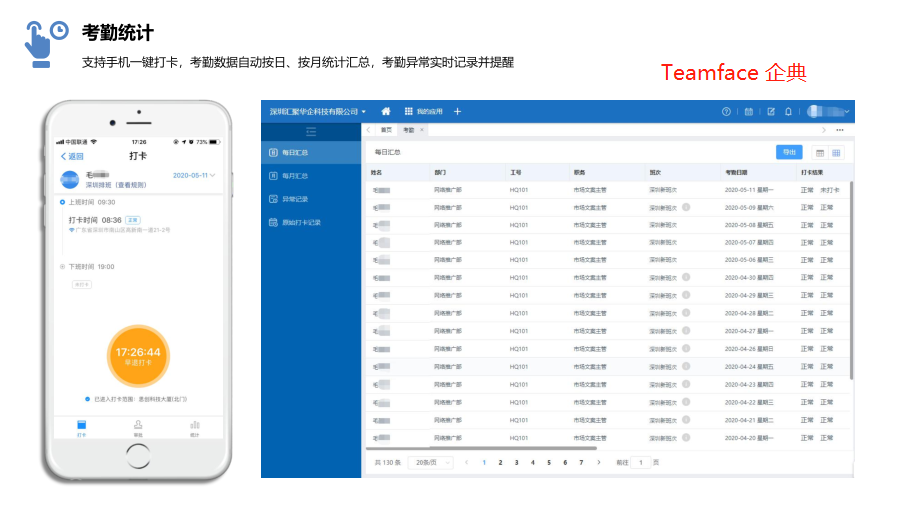Tap the 打卡 tab icon on phone
The image size is (923, 518).
(x=81, y=427)
